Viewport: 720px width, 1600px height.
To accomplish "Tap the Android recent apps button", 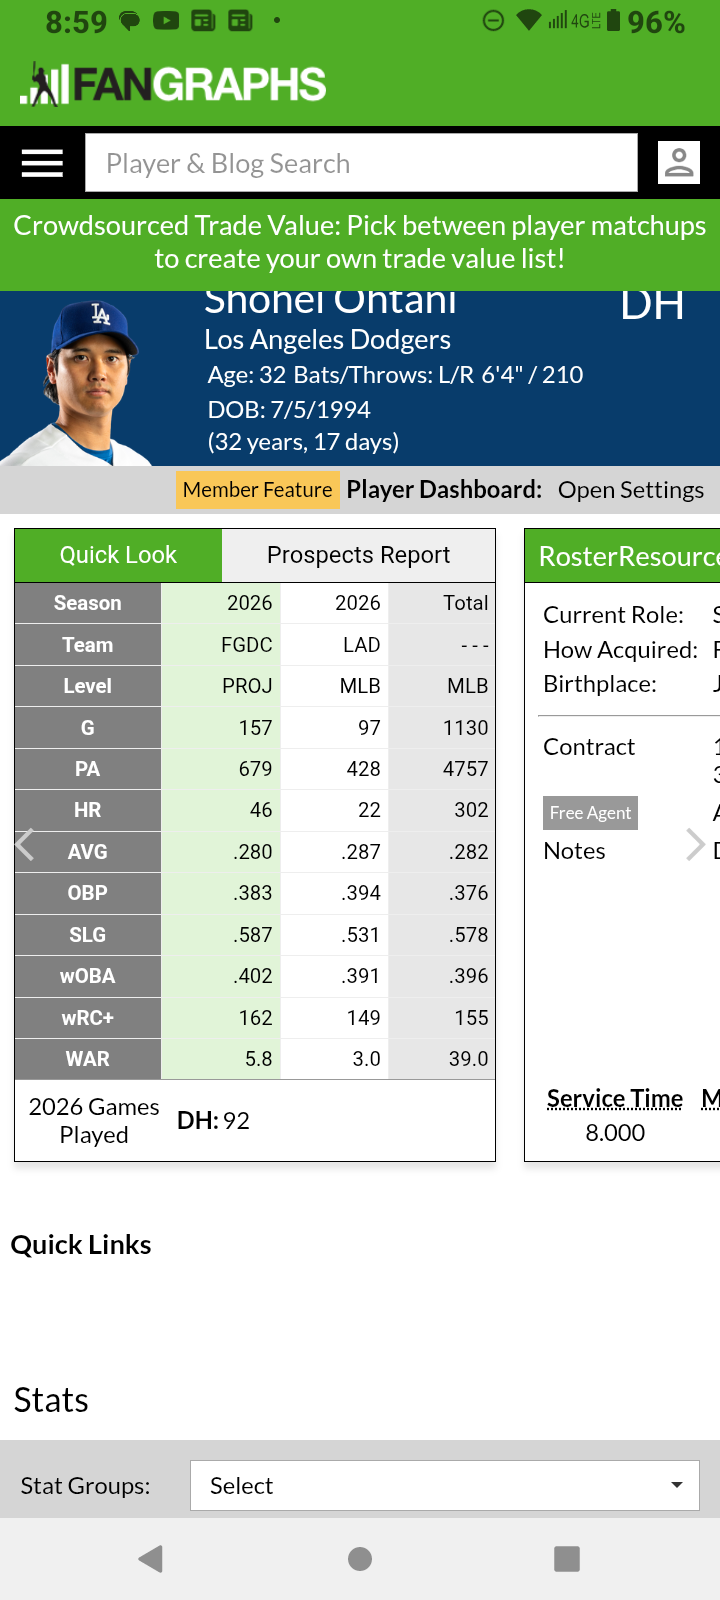I will tap(567, 1558).
